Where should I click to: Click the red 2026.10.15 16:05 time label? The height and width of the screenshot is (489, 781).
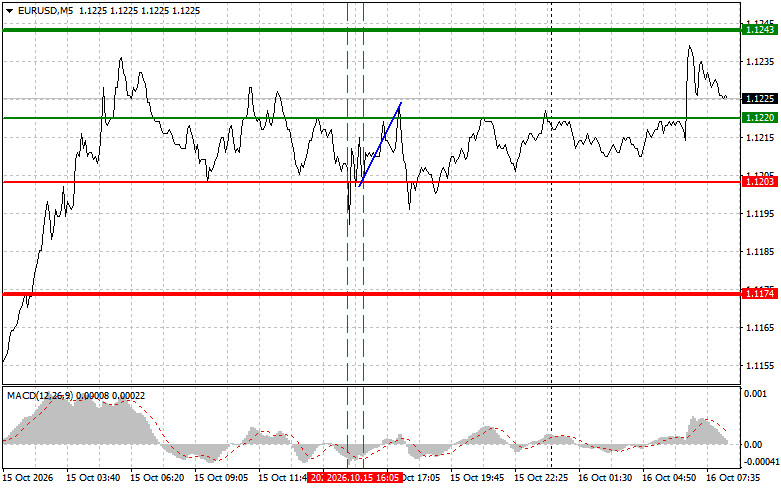point(354,478)
